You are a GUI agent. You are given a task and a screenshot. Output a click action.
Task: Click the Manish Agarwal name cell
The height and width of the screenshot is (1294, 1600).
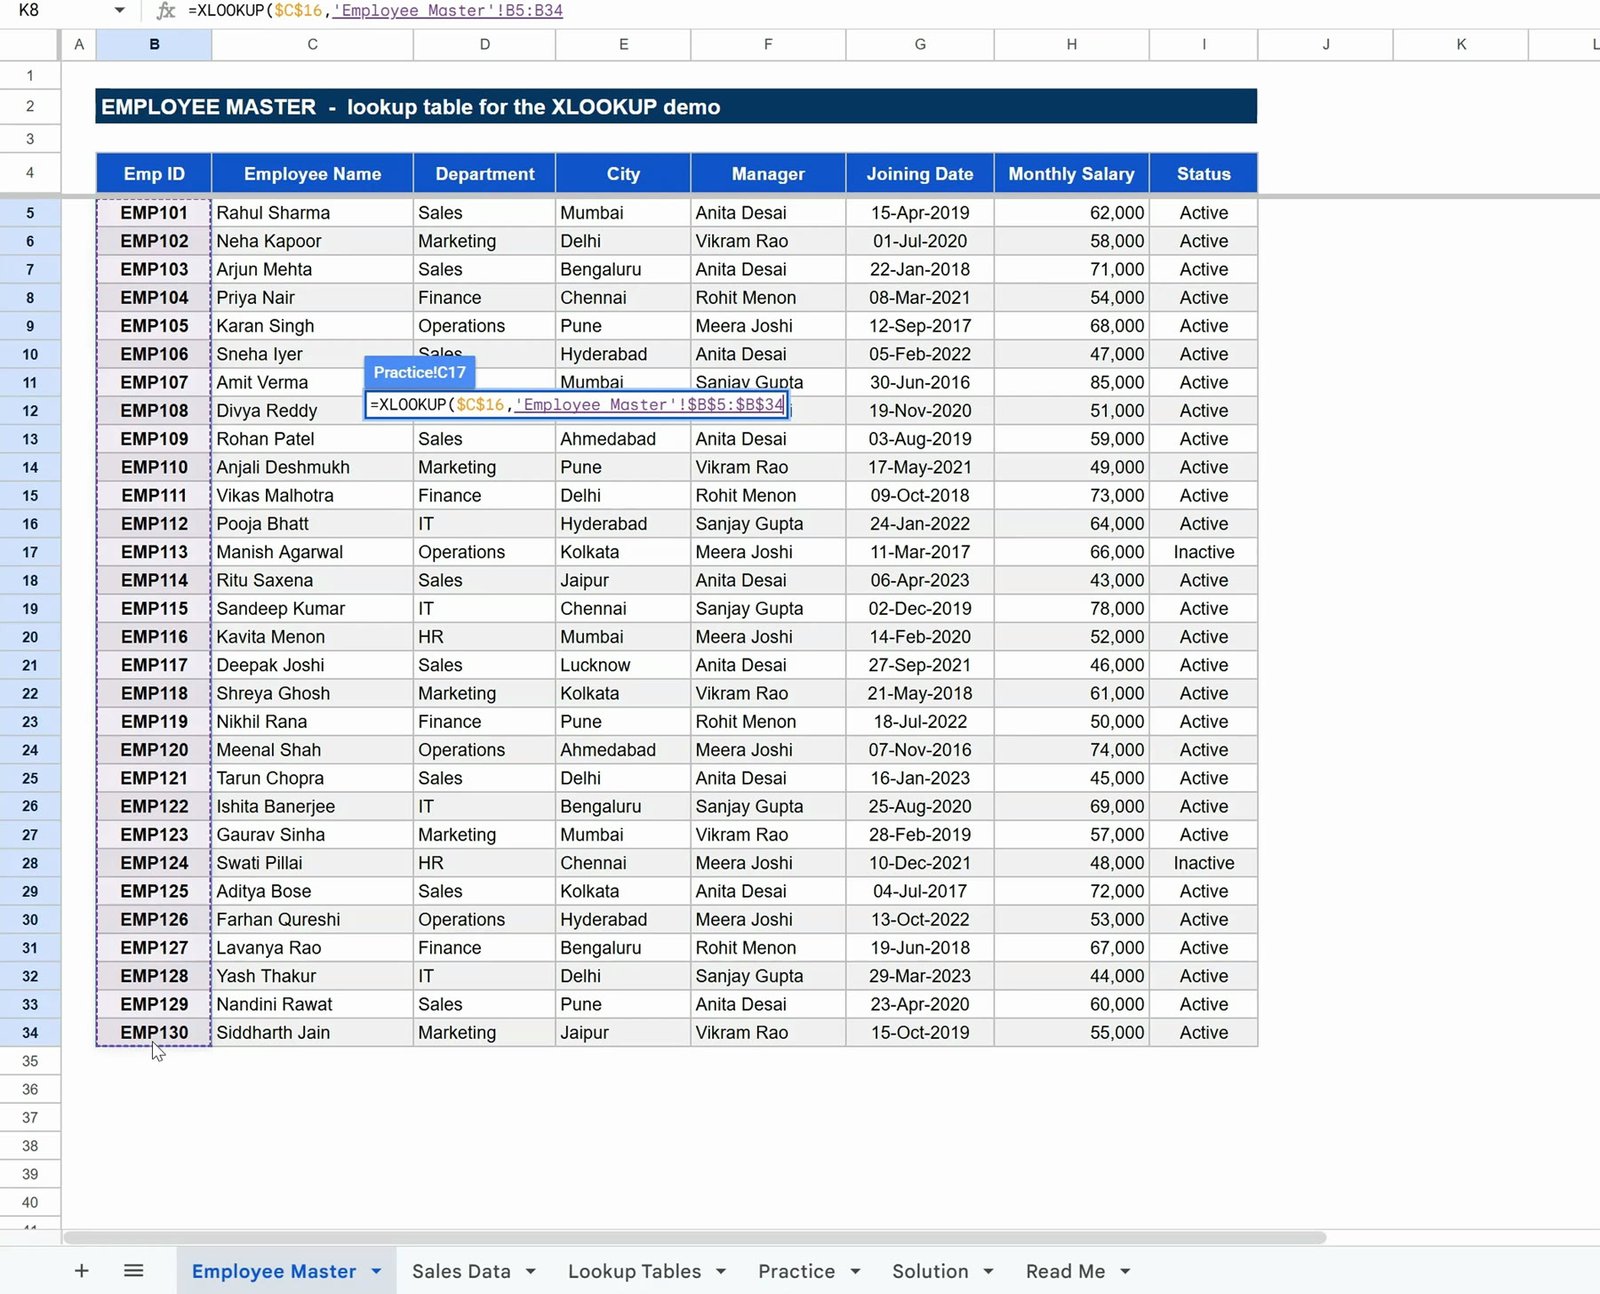[312, 552]
